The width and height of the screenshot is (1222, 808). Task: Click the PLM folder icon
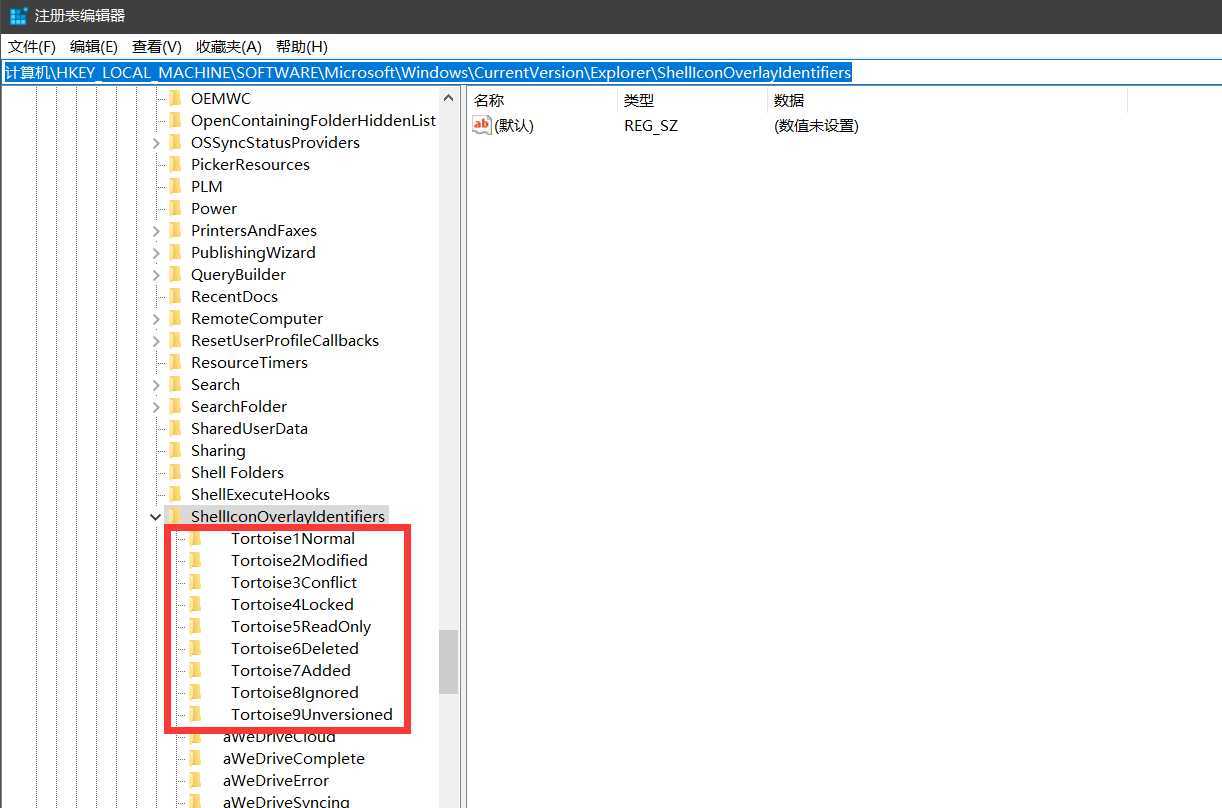[x=175, y=186]
